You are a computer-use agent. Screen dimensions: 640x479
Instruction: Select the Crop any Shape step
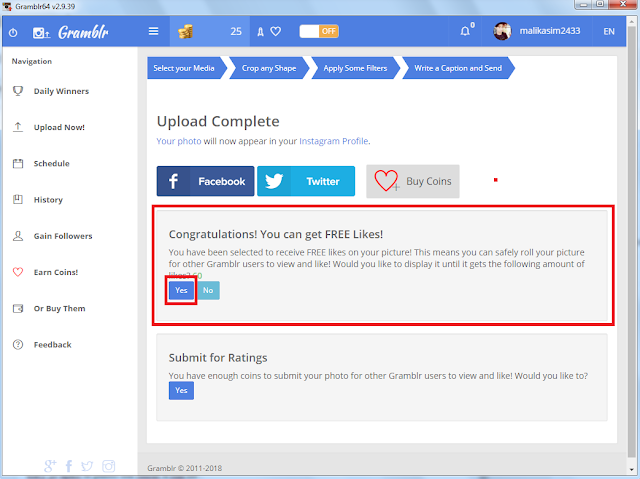pyautogui.click(x=269, y=68)
